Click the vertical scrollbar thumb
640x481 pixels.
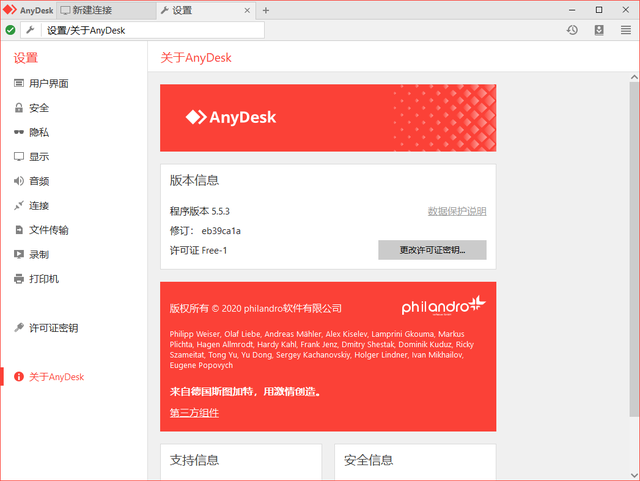coord(634,249)
